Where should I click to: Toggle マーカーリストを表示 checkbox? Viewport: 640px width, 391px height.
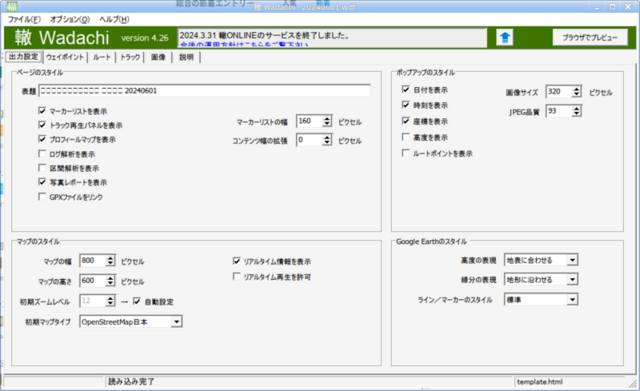[x=42, y=111]
